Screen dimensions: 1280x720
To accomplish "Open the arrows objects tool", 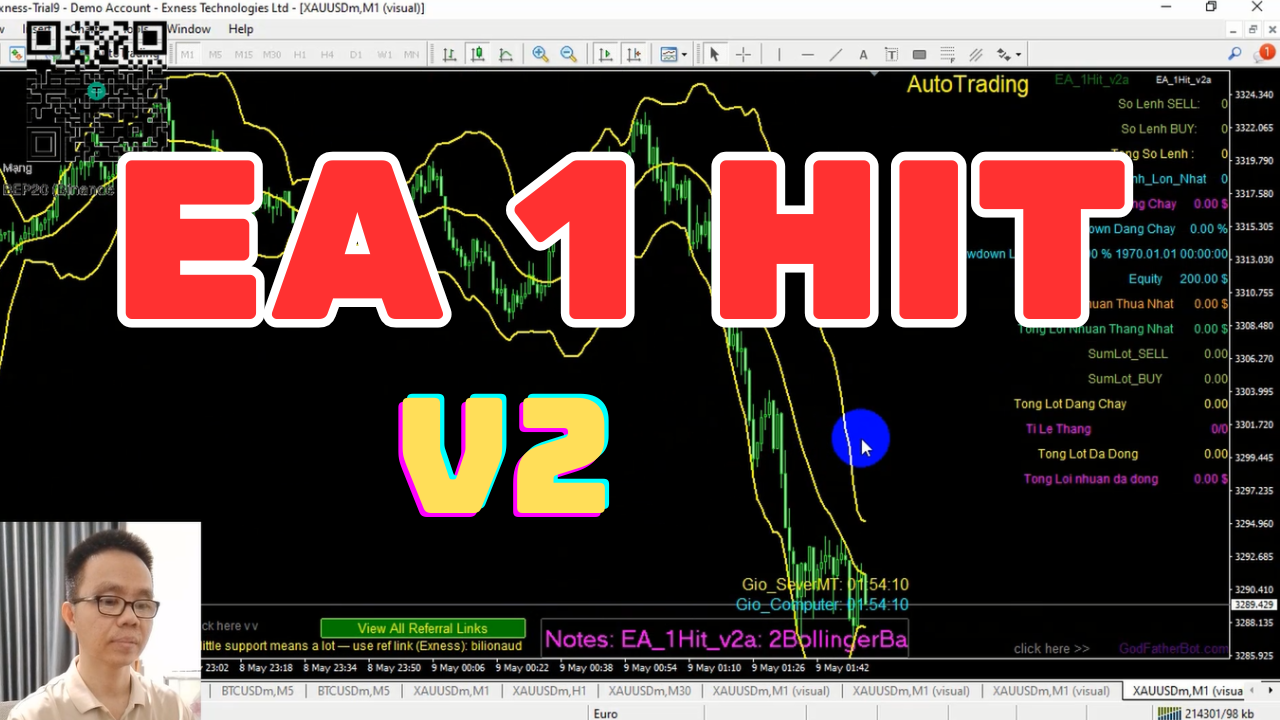I will coord(1003,54).
